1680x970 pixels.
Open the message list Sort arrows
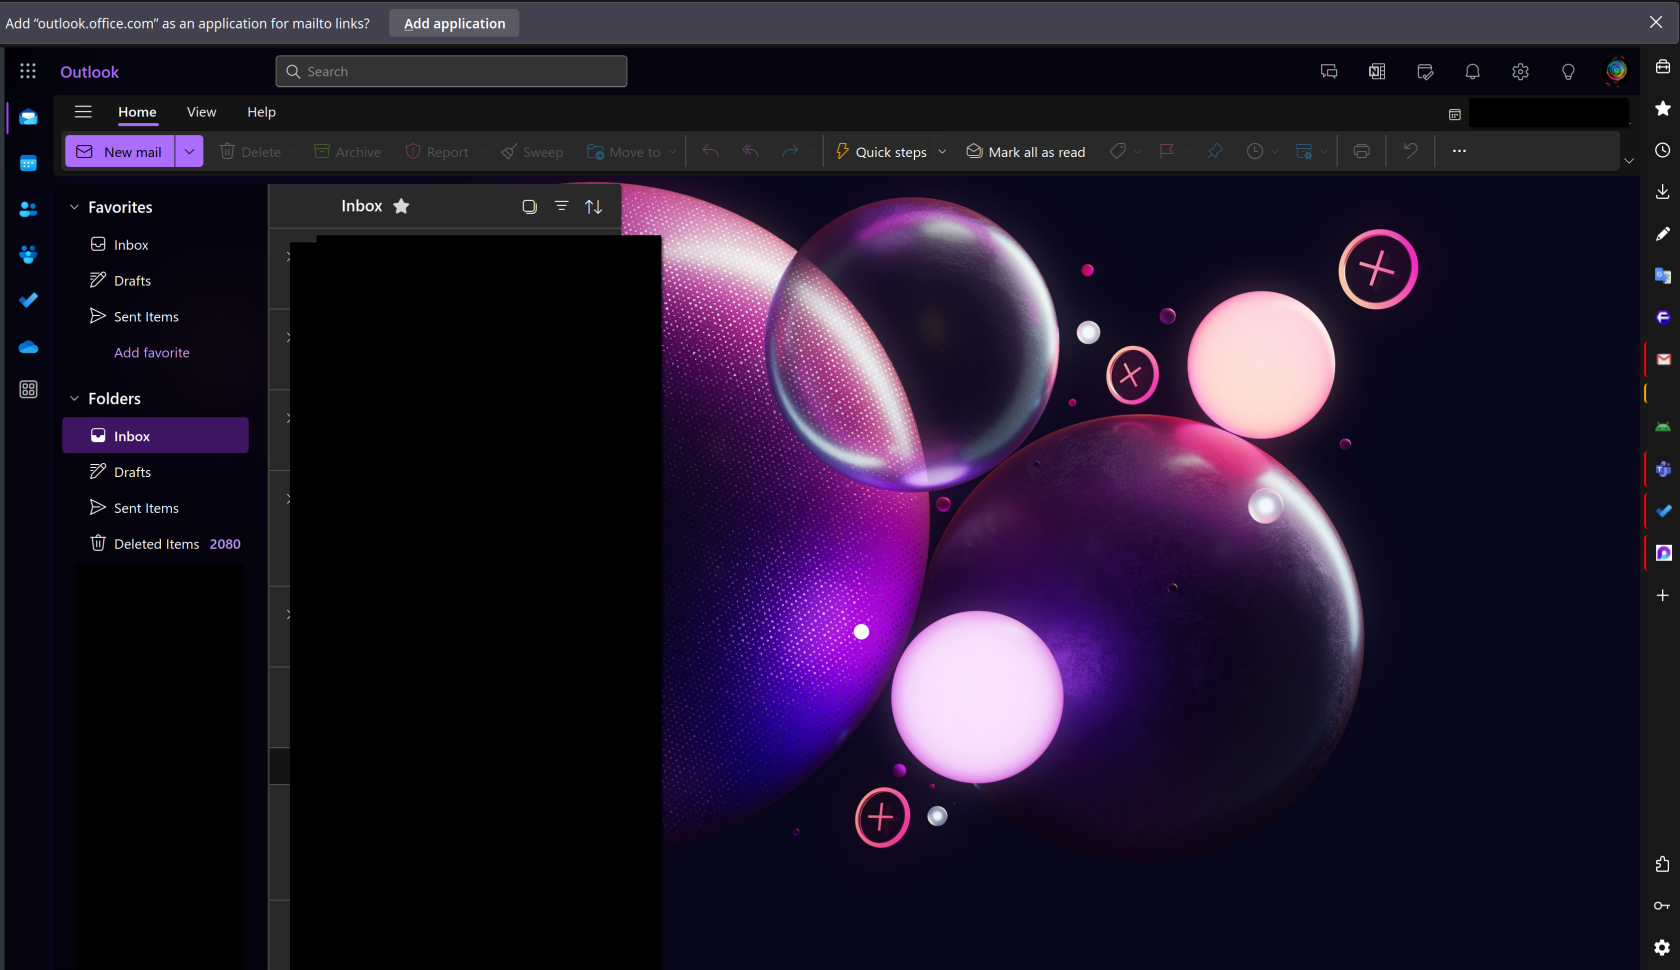(593, 206)
